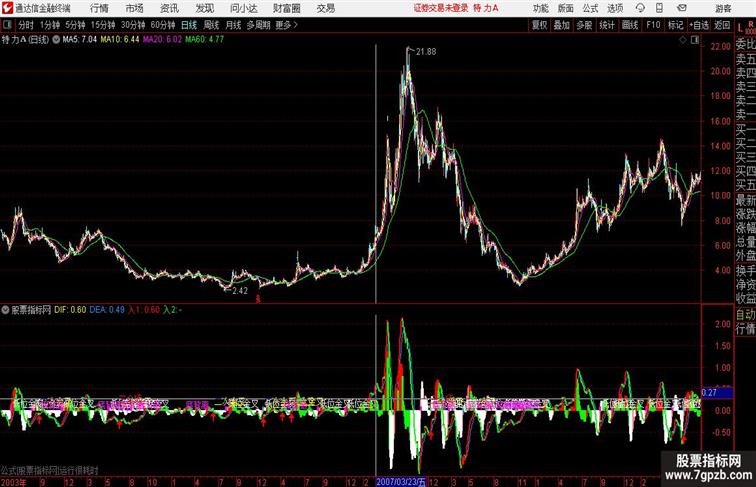Click the 总量 row in right panel
Viewport: 756px width, 487px height.
tap(745, 242)
